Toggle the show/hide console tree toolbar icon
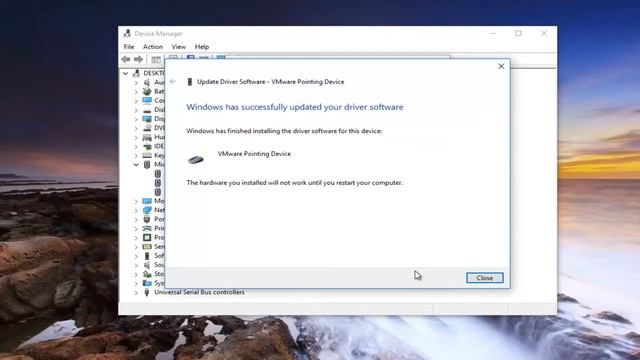 156,60
